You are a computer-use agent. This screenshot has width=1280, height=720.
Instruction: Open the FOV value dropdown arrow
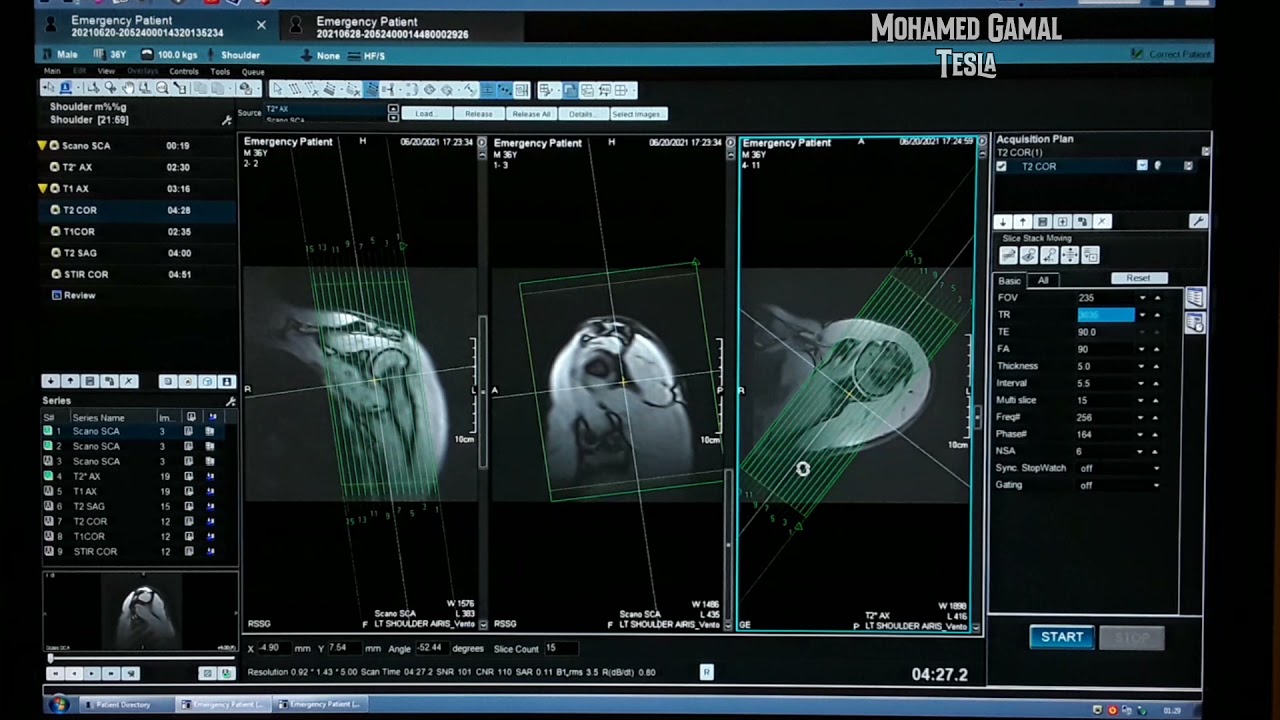1142,298
